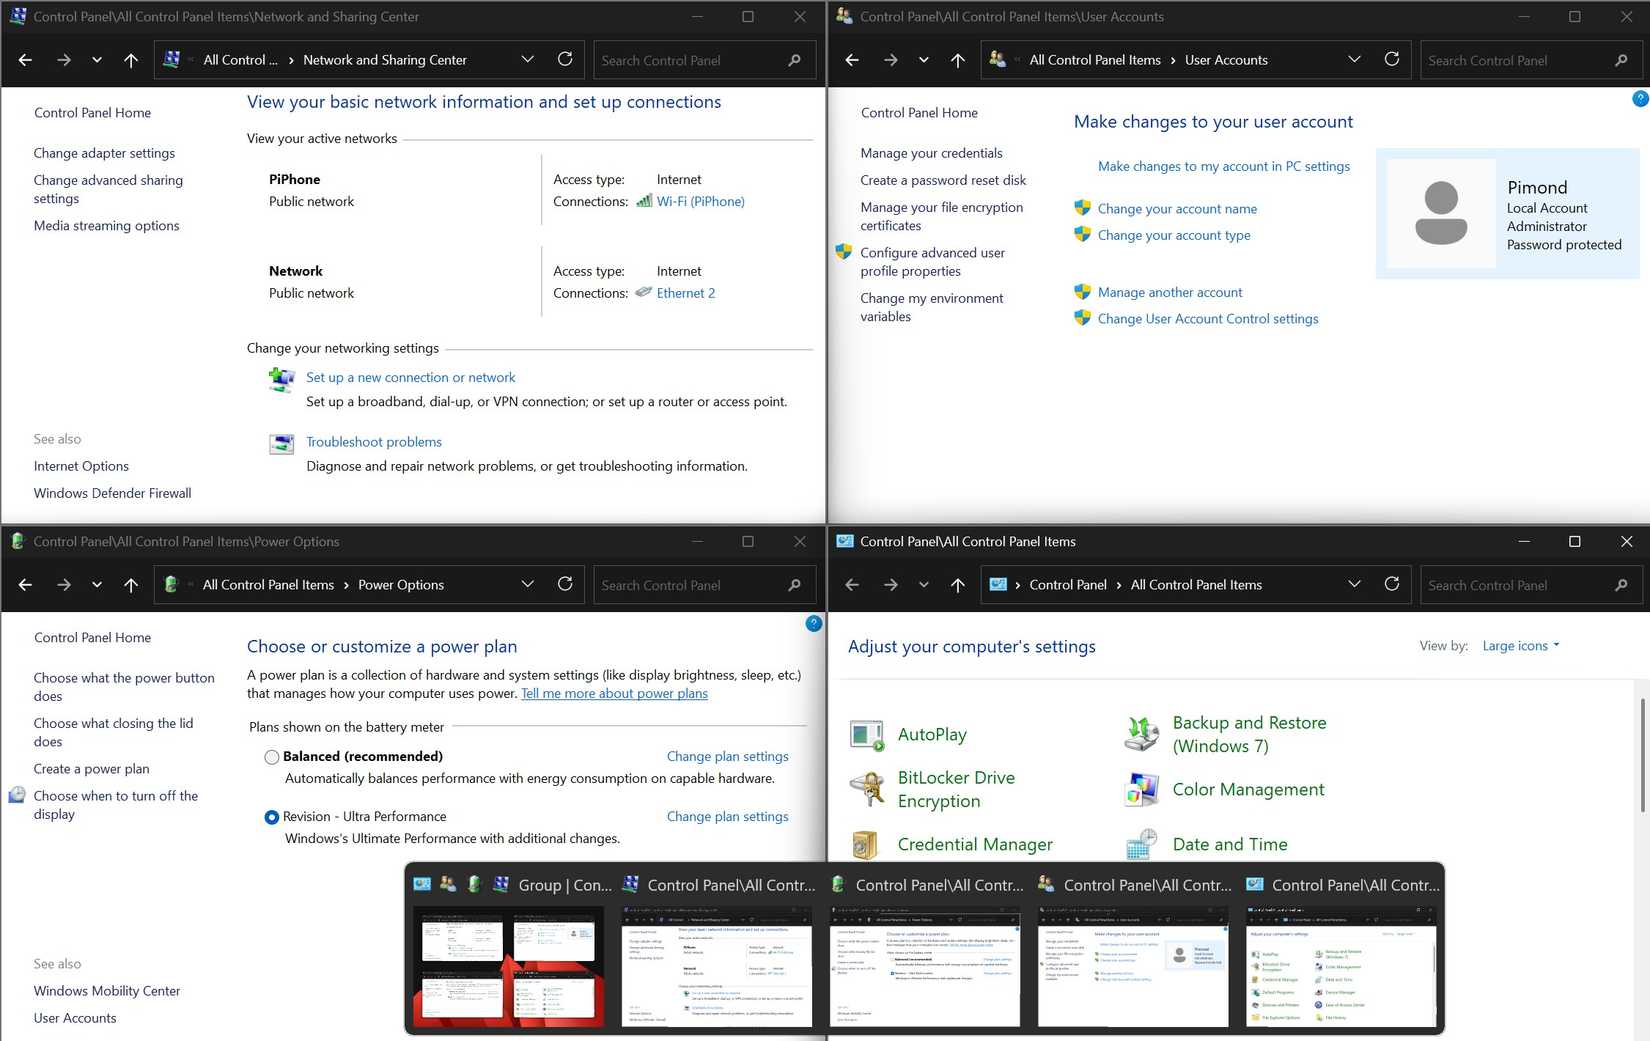Click the UAC shield beside Manage another account
The width and height of the screenshot is (1650, 1041).
[1082, 291]
